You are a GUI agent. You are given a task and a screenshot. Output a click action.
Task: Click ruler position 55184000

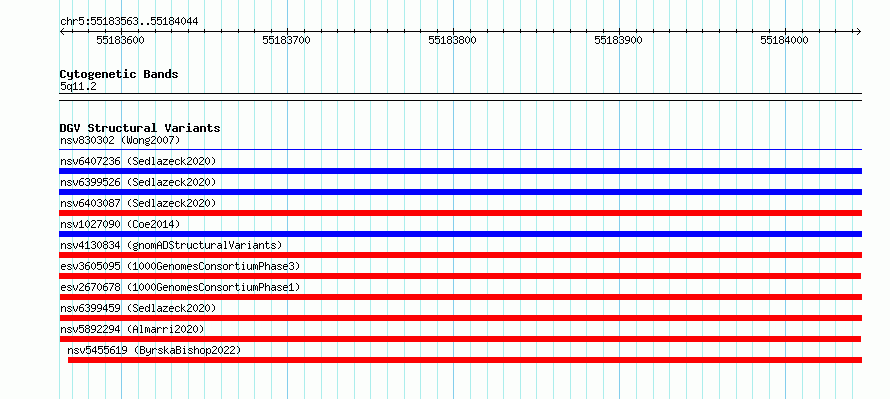(784, 40)
